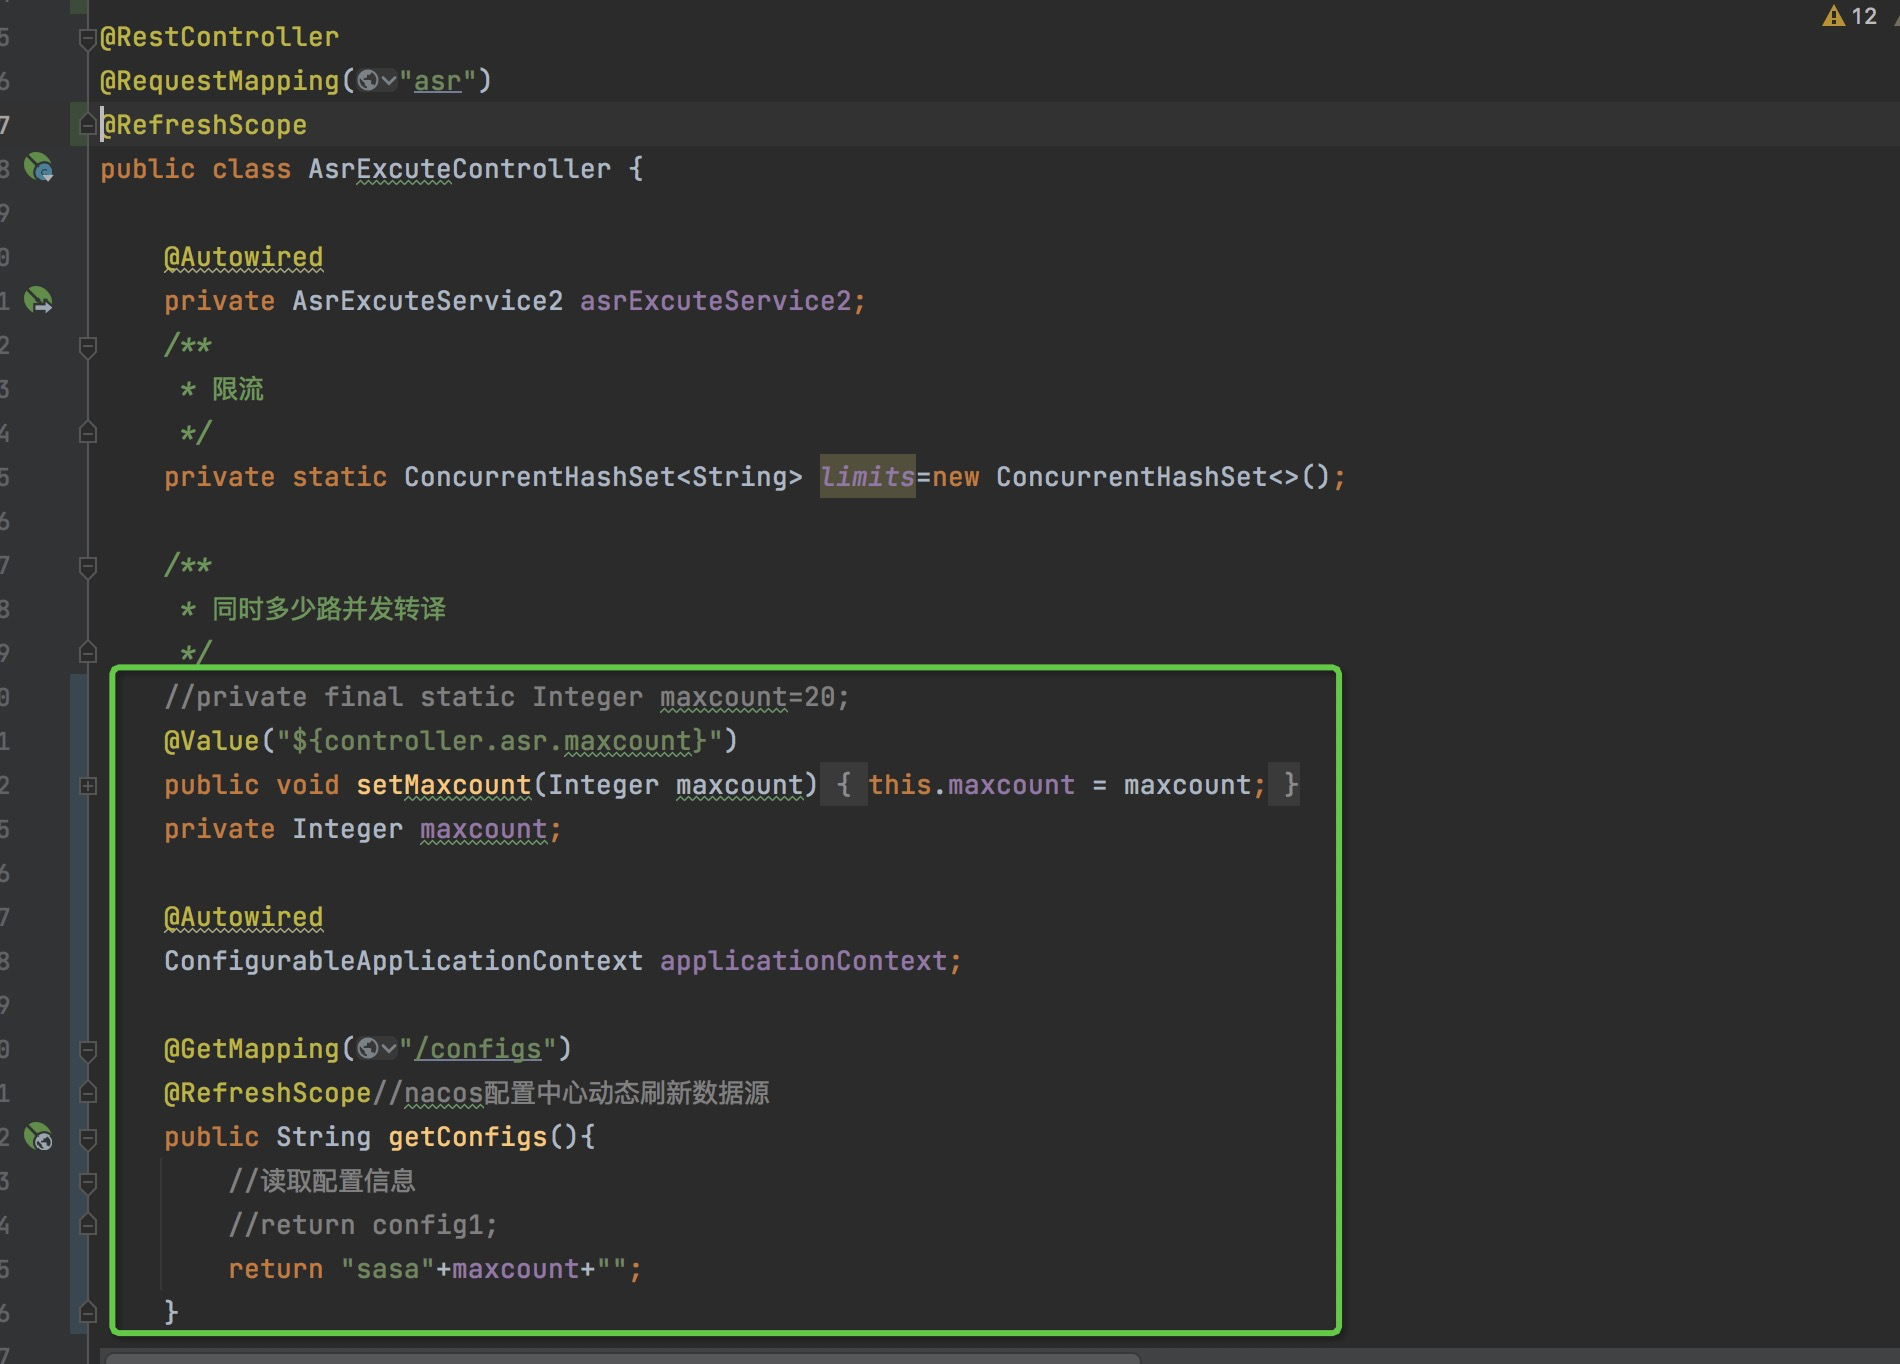Collapse the fold marker at @GetMapping line
The image size is (1900, 1364).
88,1050
